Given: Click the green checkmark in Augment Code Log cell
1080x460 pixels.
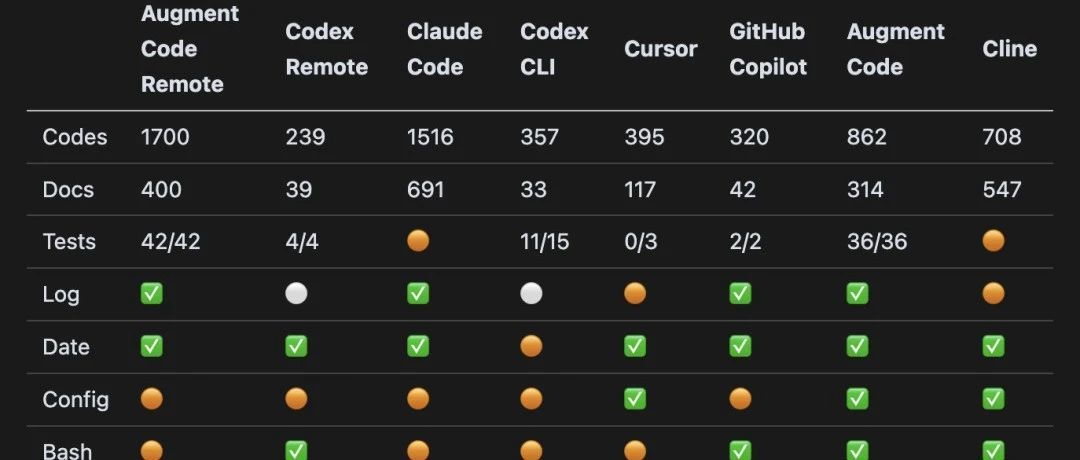Looking at the screenshot, I should click(858, 294).
